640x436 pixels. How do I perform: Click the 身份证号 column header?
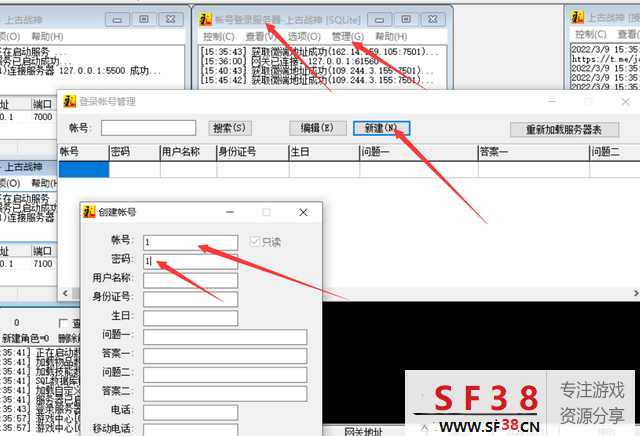tap(253, 152)
